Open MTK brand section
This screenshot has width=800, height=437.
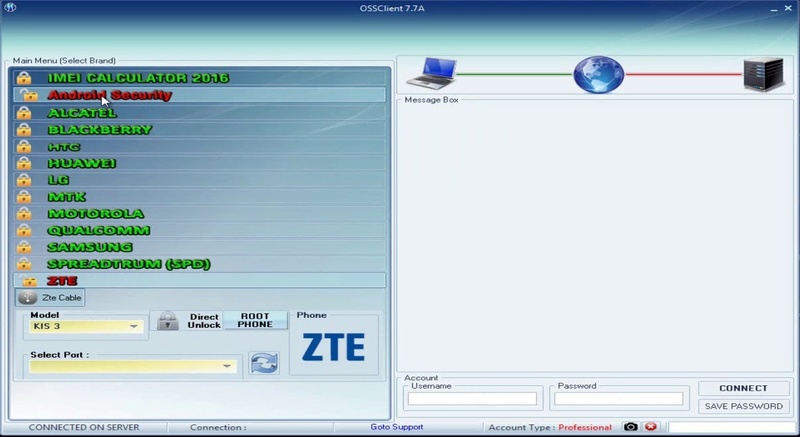[199, 197]
